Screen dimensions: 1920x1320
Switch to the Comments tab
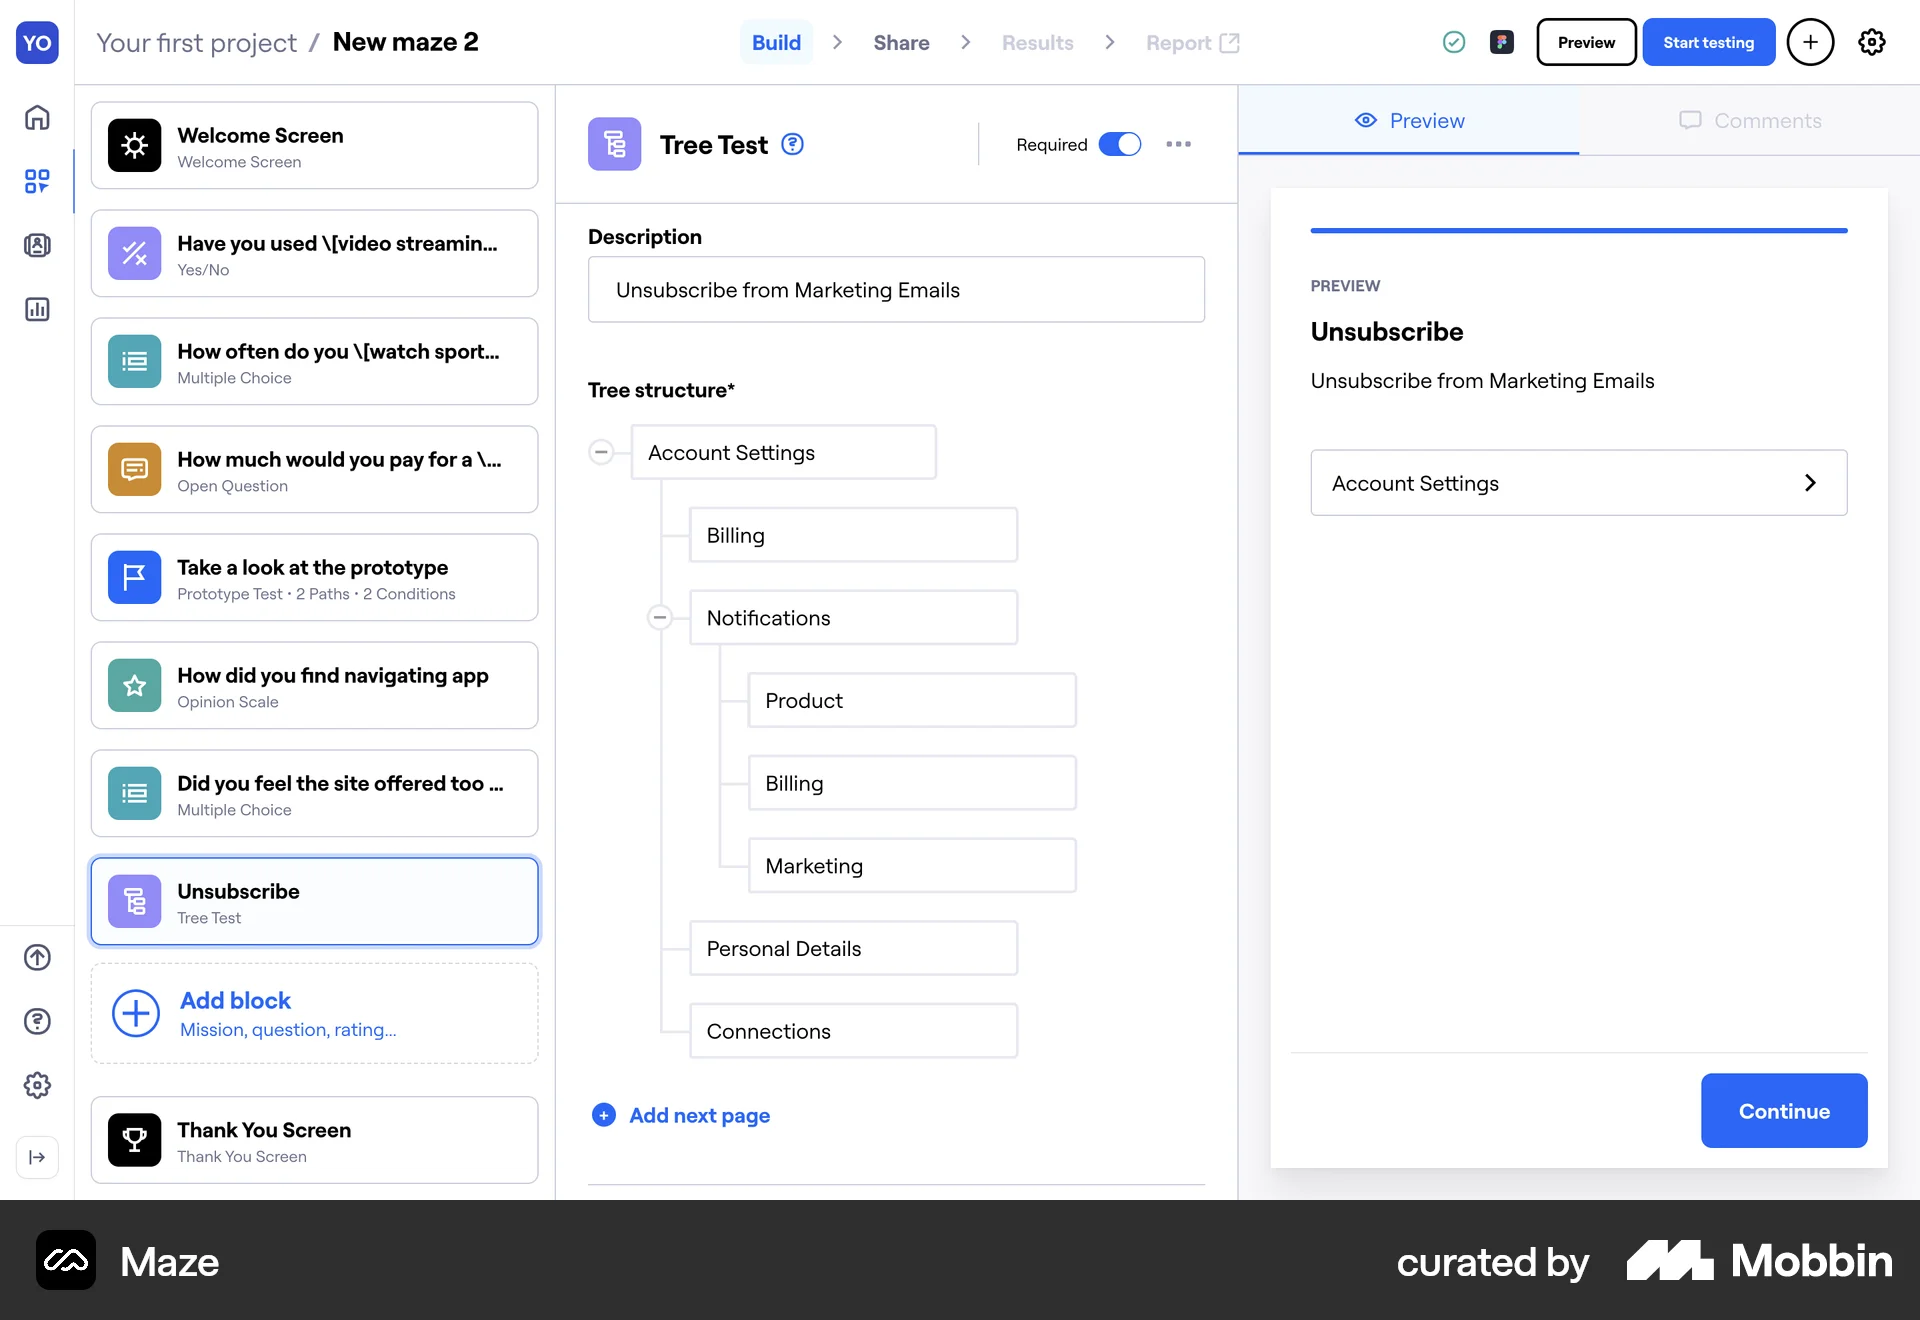click(1750, 120)
